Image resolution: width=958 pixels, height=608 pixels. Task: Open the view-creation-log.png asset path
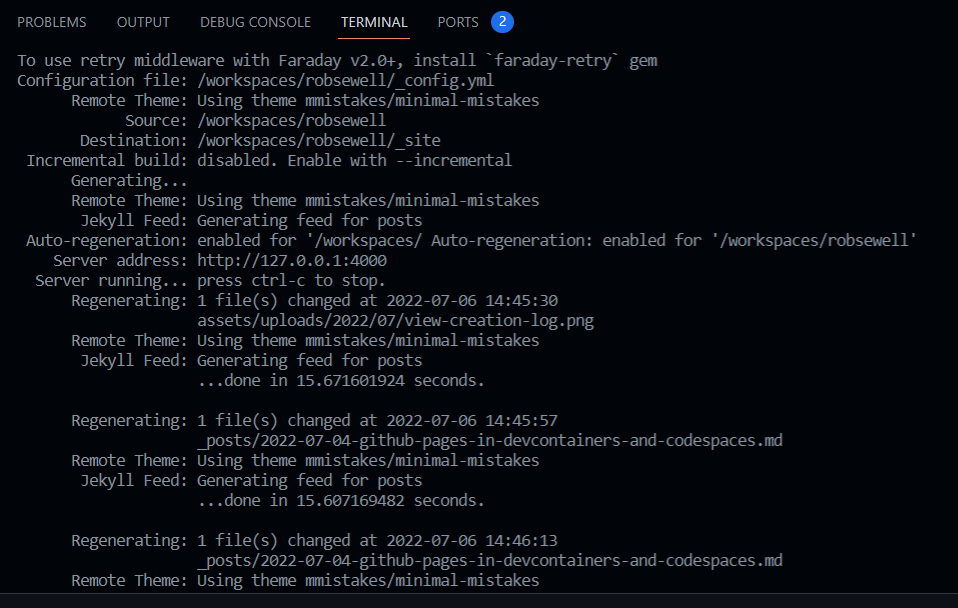coord(395,321)
